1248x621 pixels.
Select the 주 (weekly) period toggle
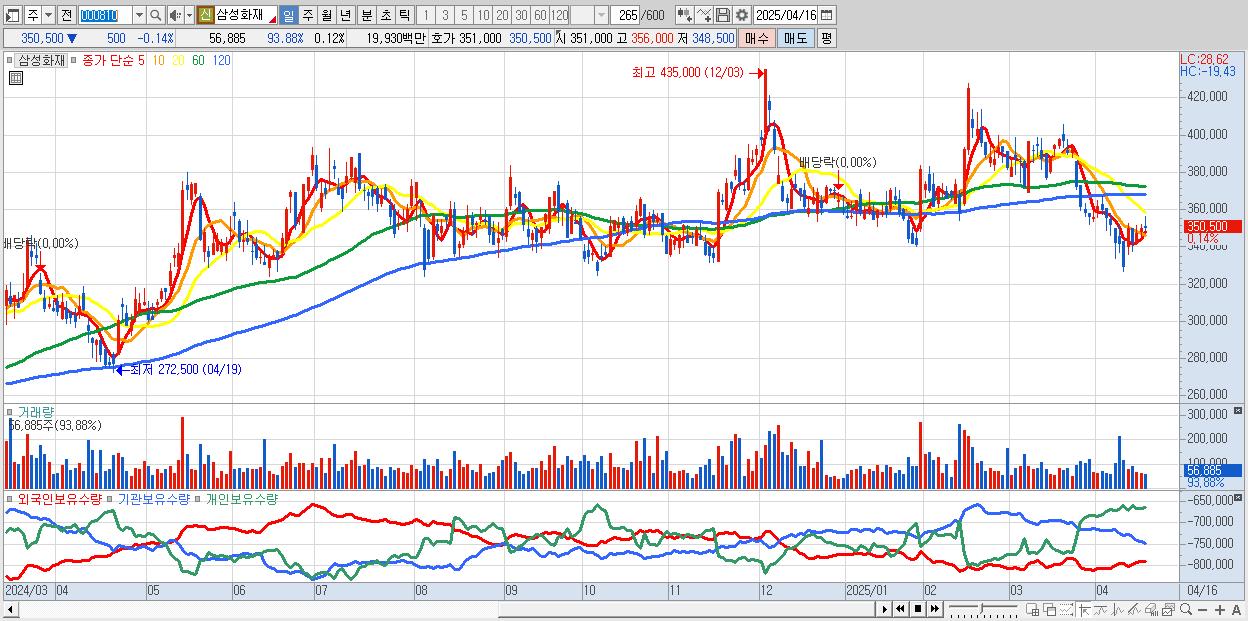[307, 15]
